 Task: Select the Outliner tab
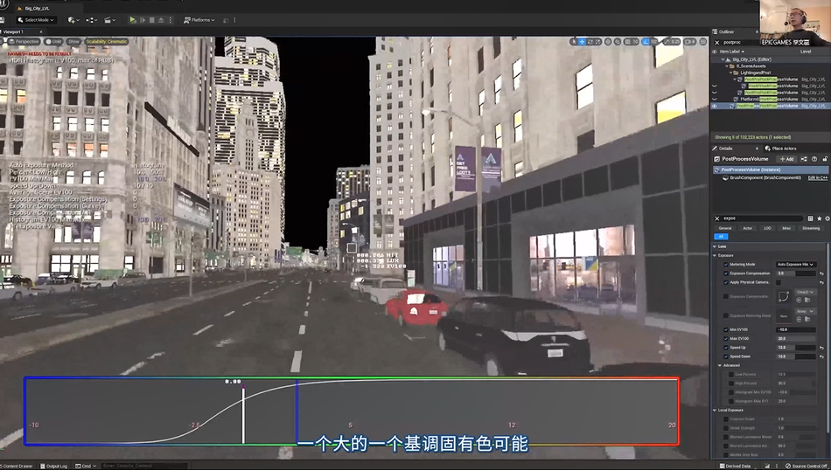(x=726, y=32)
